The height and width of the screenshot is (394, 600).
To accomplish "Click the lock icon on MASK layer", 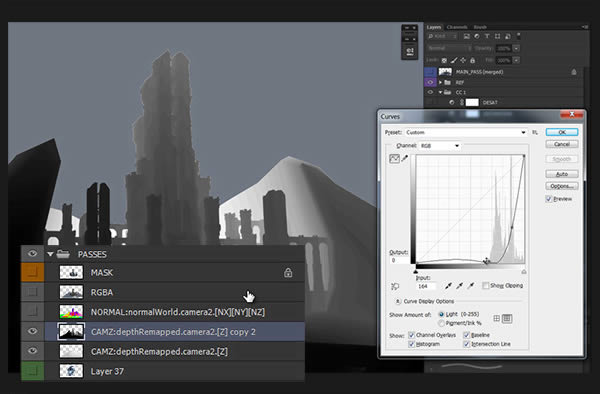I will [288, 272].
